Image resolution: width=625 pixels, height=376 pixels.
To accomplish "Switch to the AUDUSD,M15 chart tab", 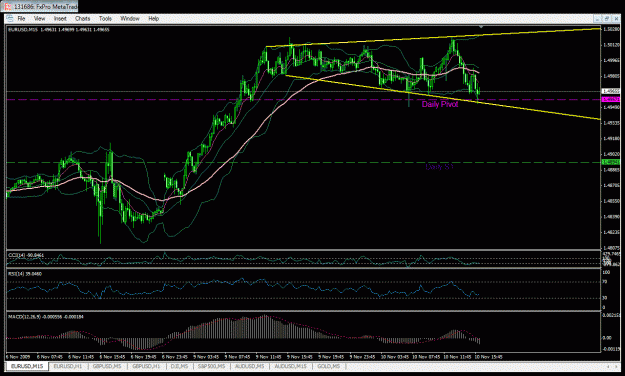I will coord(290,366).
